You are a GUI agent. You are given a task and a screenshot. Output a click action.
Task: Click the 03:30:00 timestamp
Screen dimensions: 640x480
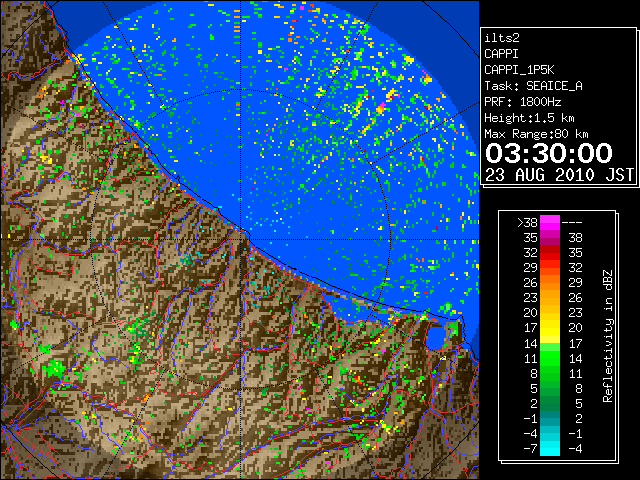(x=549, y=153)
